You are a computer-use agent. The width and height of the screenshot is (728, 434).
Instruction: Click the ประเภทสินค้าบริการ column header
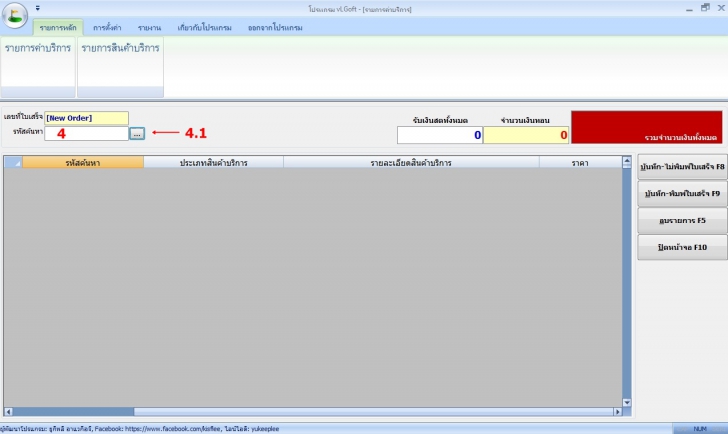point(214,162)
